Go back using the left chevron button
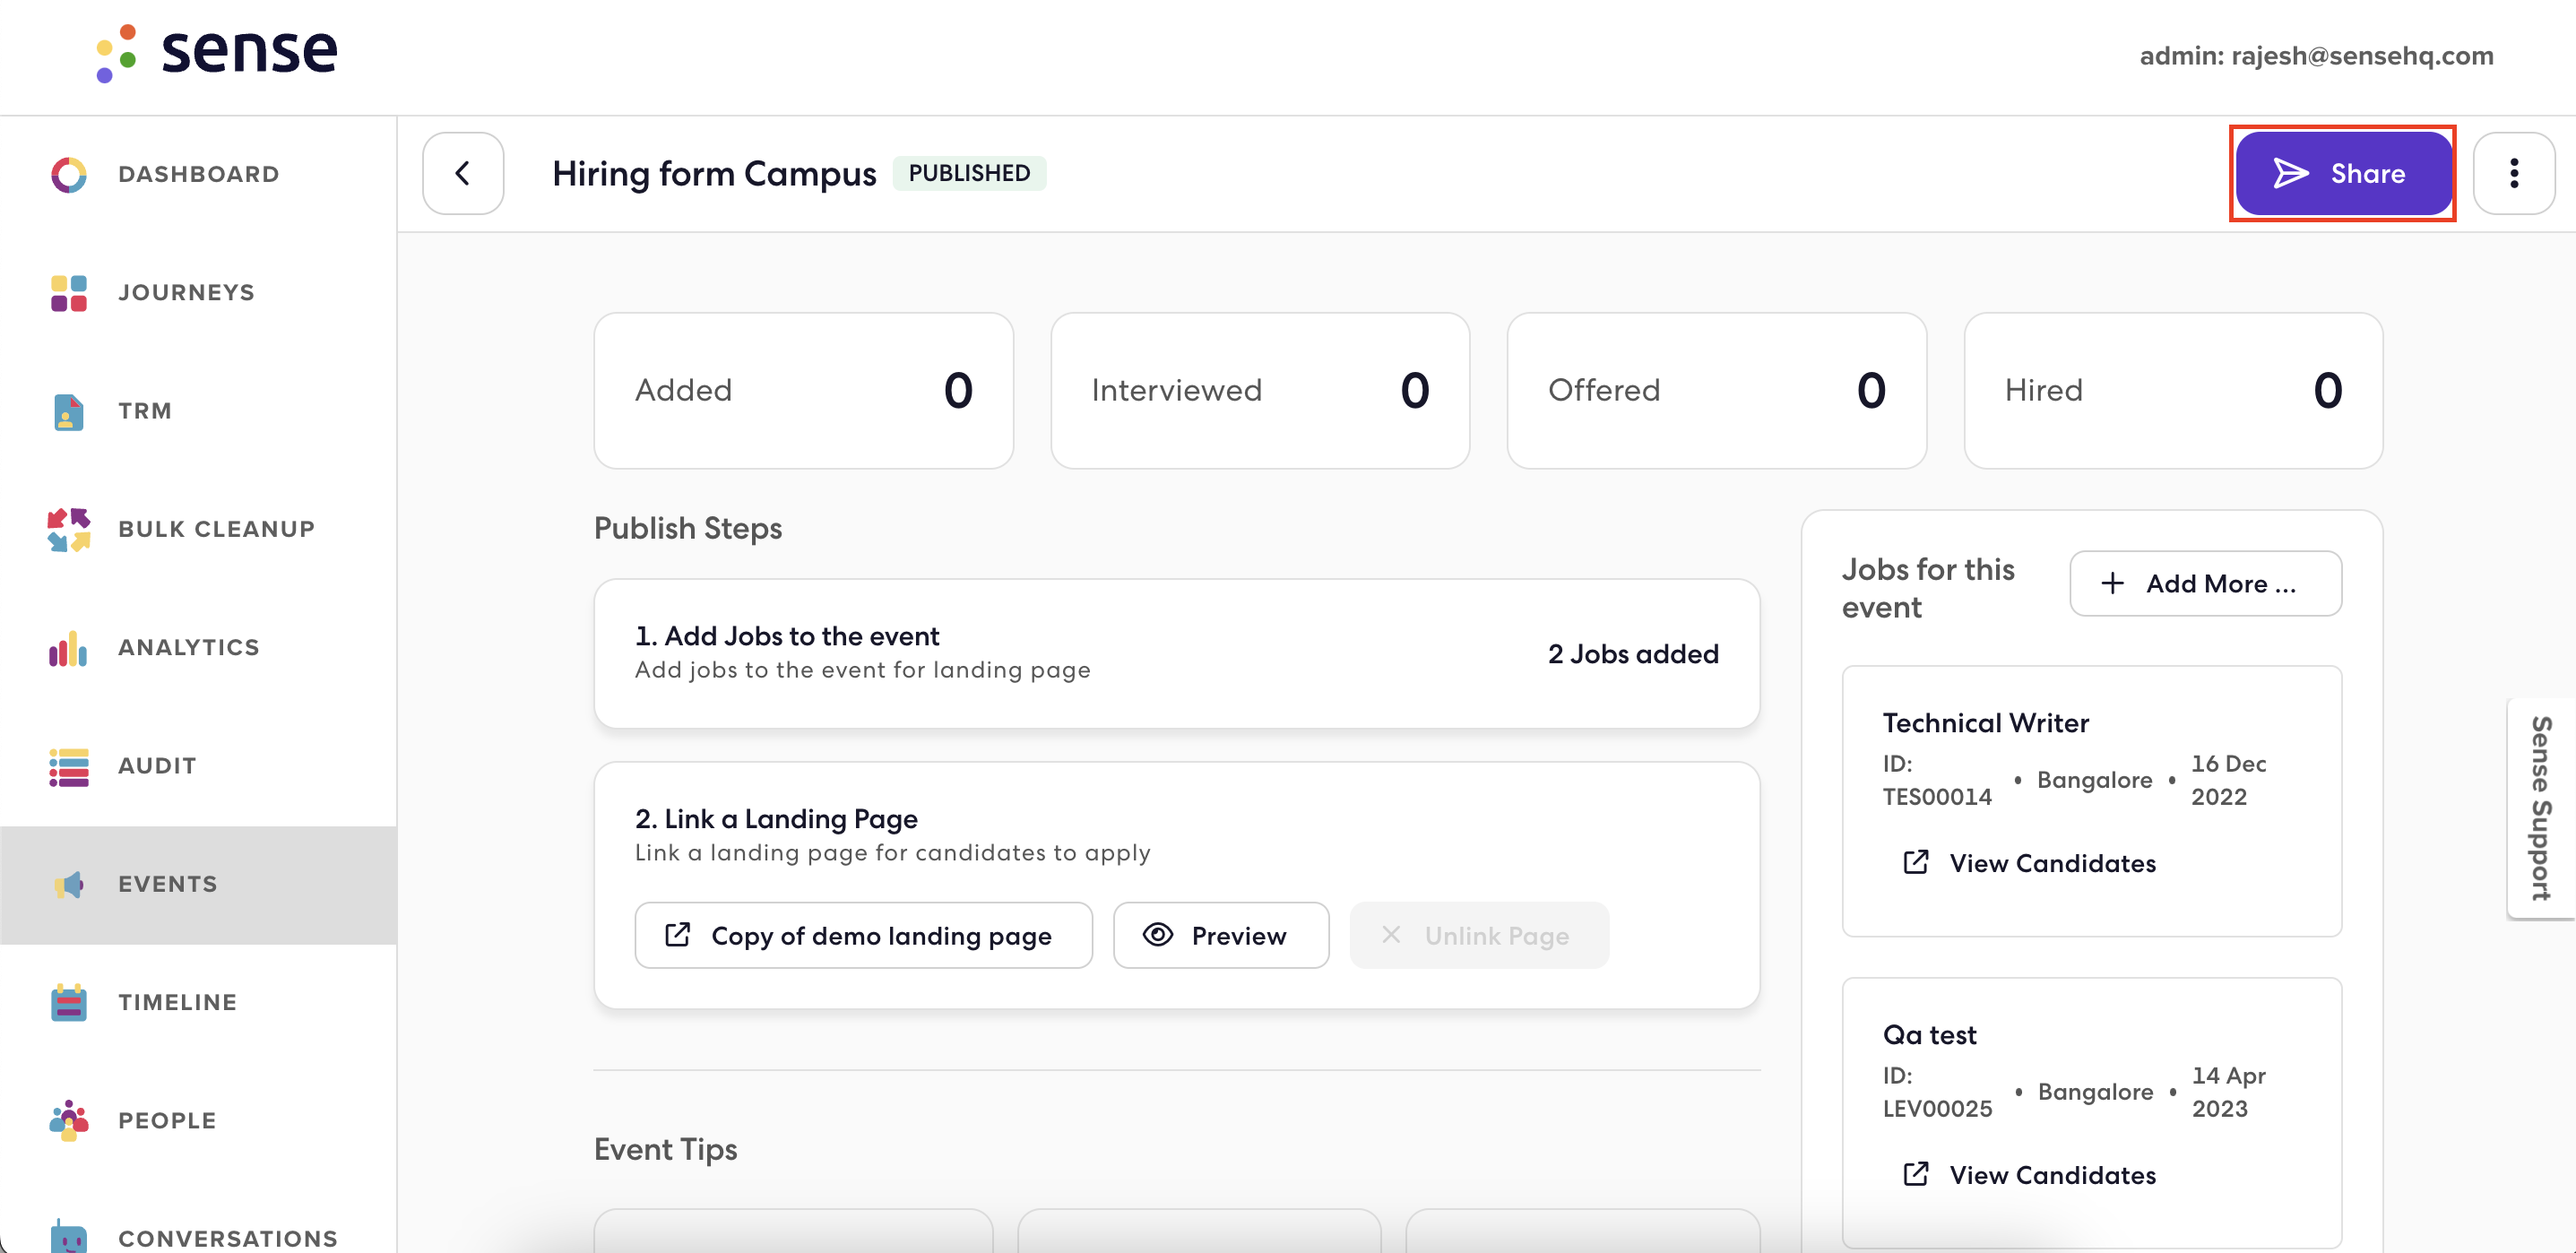The width and height of the screenshot is (2576, 1253). (x=463, y=173)
